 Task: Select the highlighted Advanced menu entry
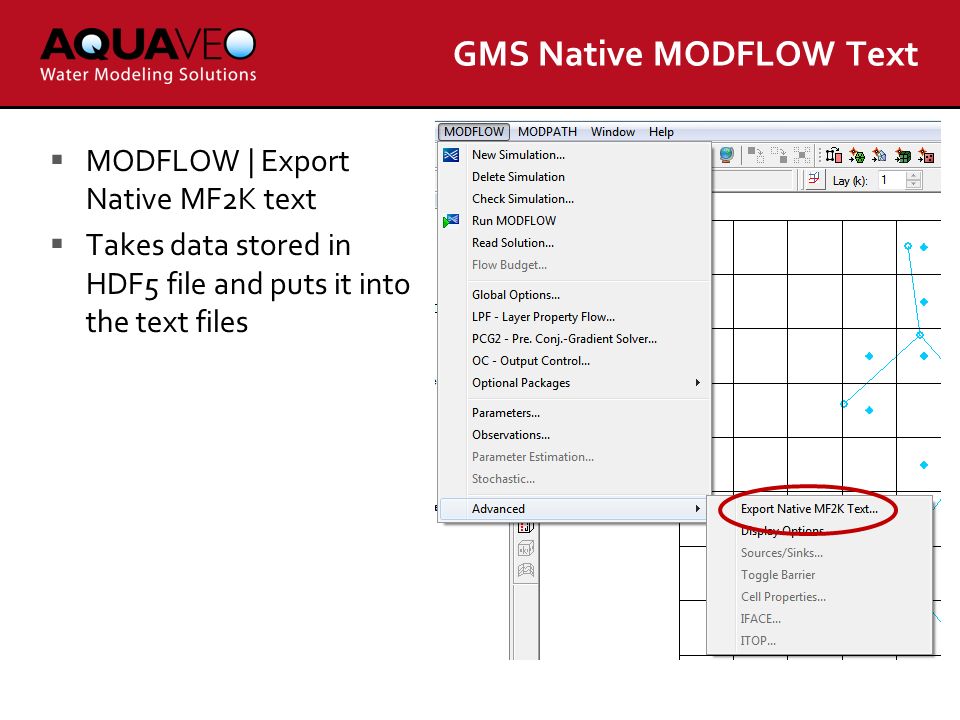574,509
